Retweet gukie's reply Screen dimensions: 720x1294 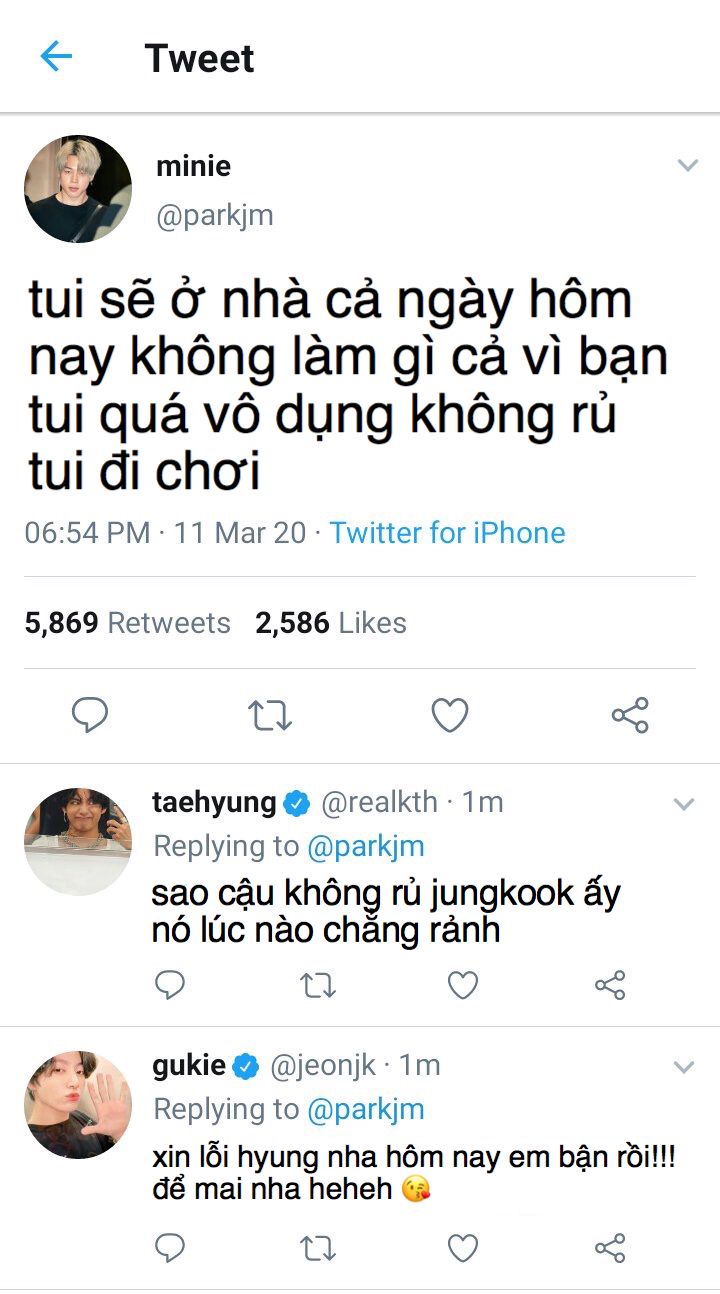pos(316,1248)
